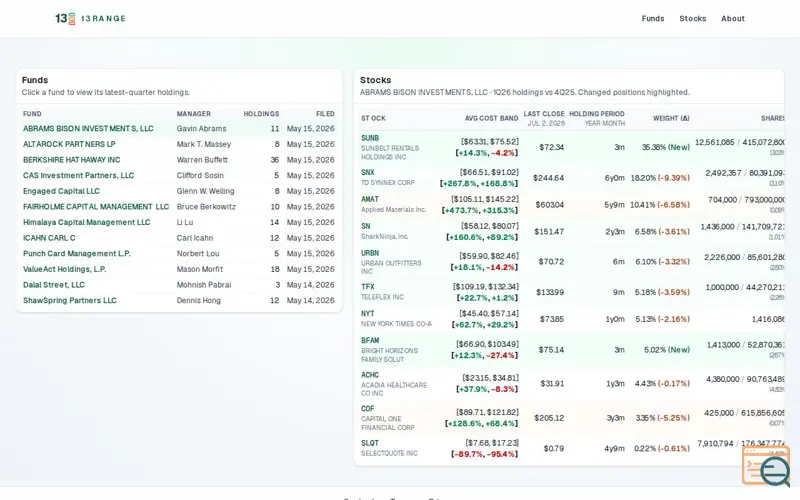Open the SLQT stock ticker
Screen dimensions: 800x500
click(370, 443)
